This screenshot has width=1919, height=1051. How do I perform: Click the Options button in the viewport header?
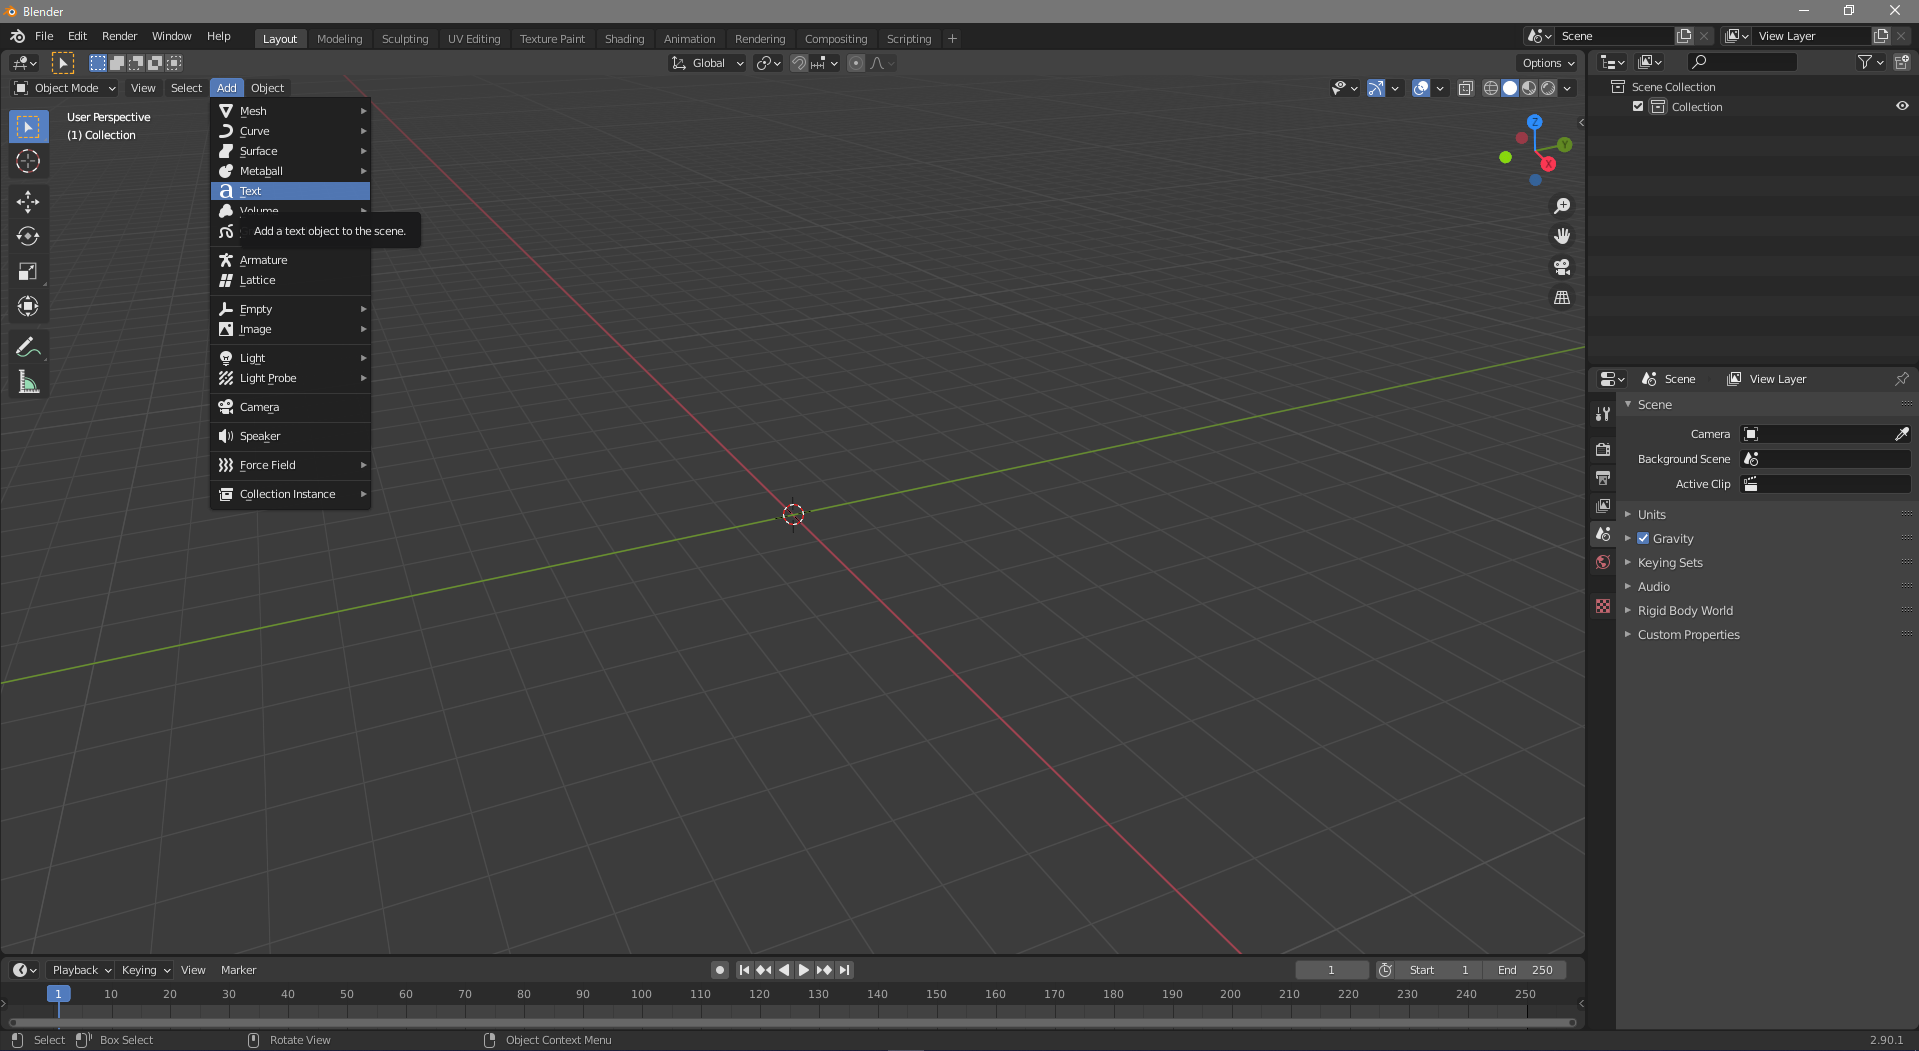1546,62
